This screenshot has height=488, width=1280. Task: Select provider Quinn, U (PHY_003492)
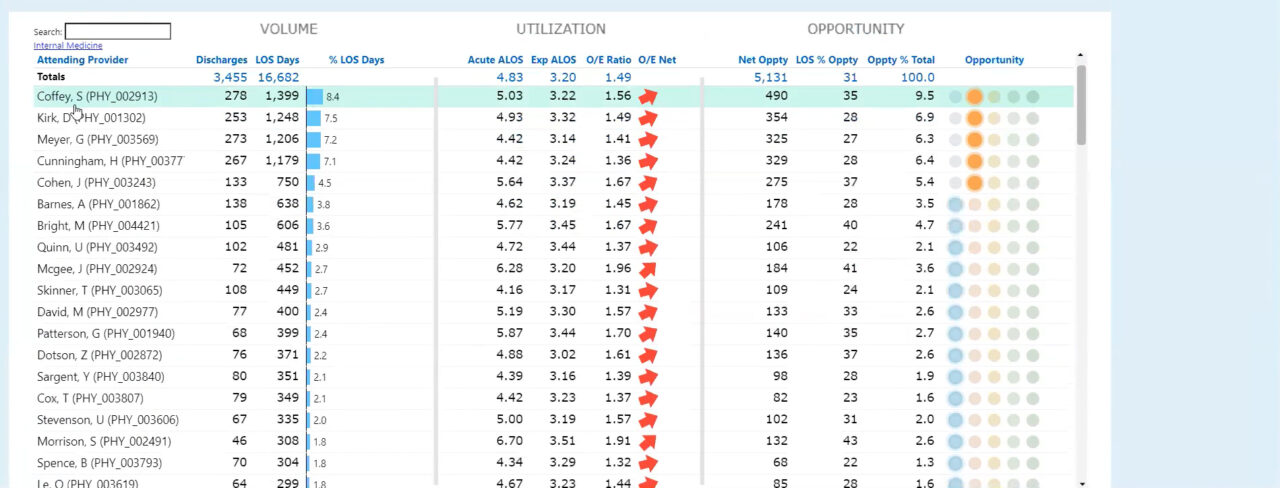pos(97,248)
